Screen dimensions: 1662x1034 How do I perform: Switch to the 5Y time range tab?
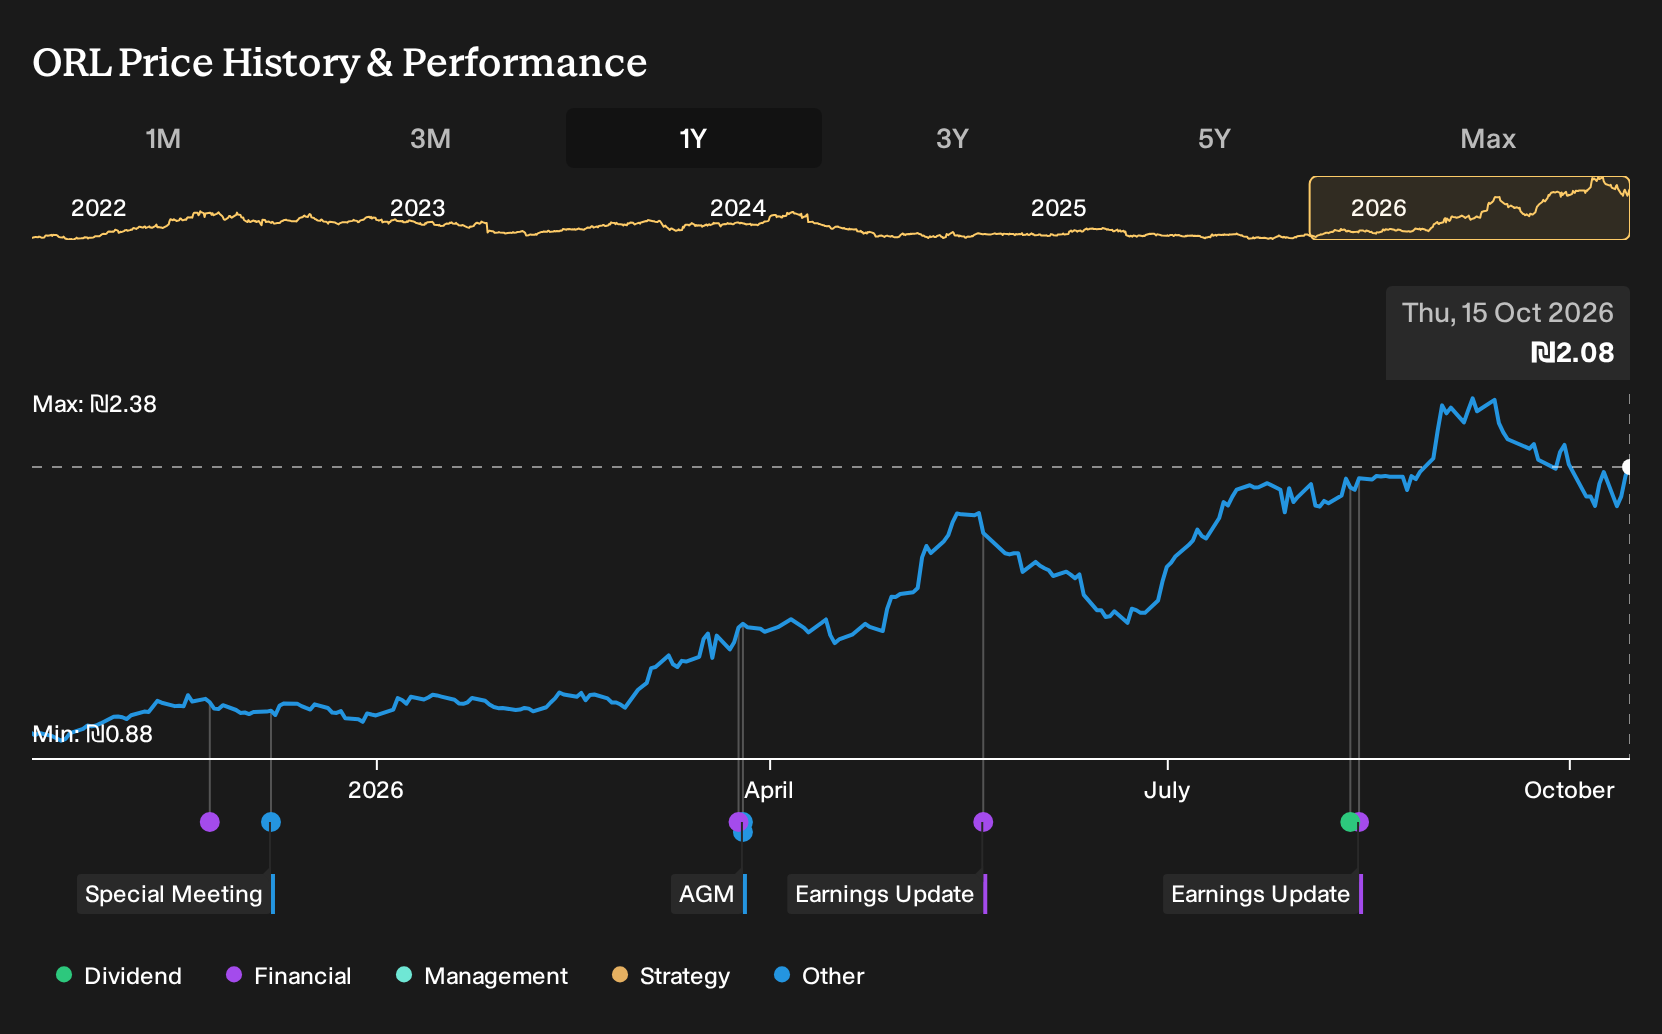tap(1214, 138)
